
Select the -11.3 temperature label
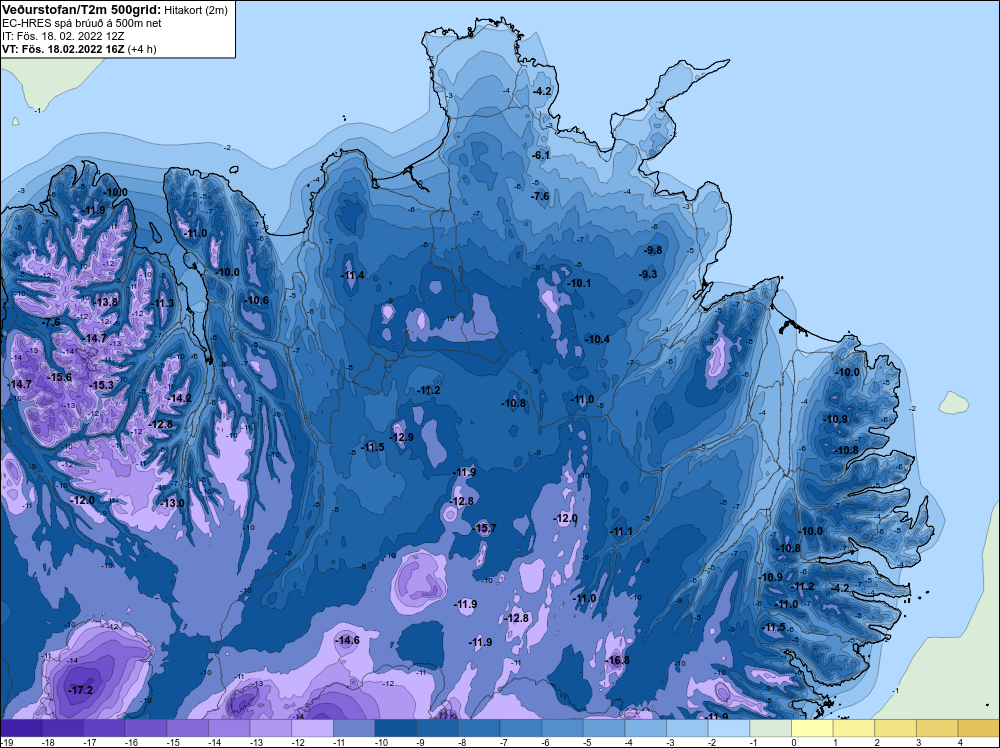[161, 304]
